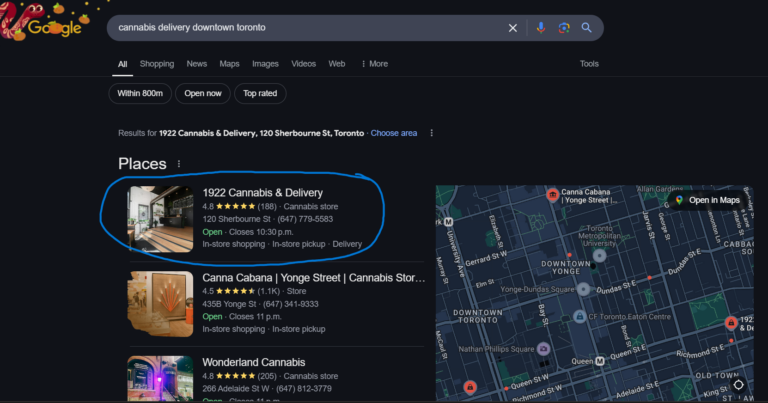The image size is (768, 403).
Task: Click Closes 10:30 p.m. hours text
Action: coord(261,232)
